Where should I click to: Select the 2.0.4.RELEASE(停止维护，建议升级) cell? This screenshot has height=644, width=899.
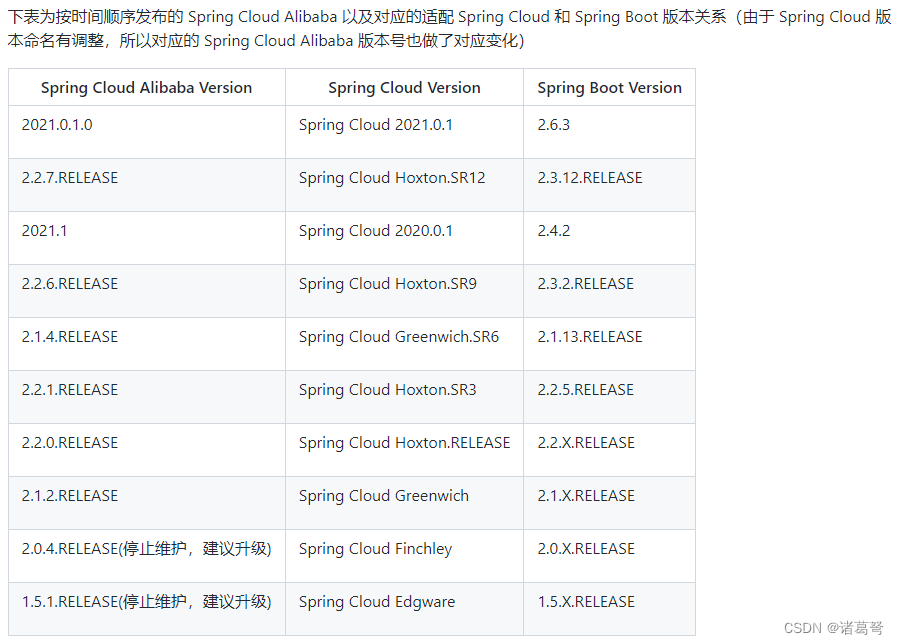click(146, 556)
